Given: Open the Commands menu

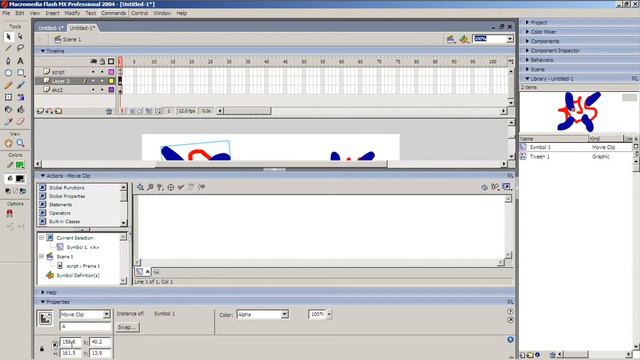Looking at the screenshot, I should 113,13.
